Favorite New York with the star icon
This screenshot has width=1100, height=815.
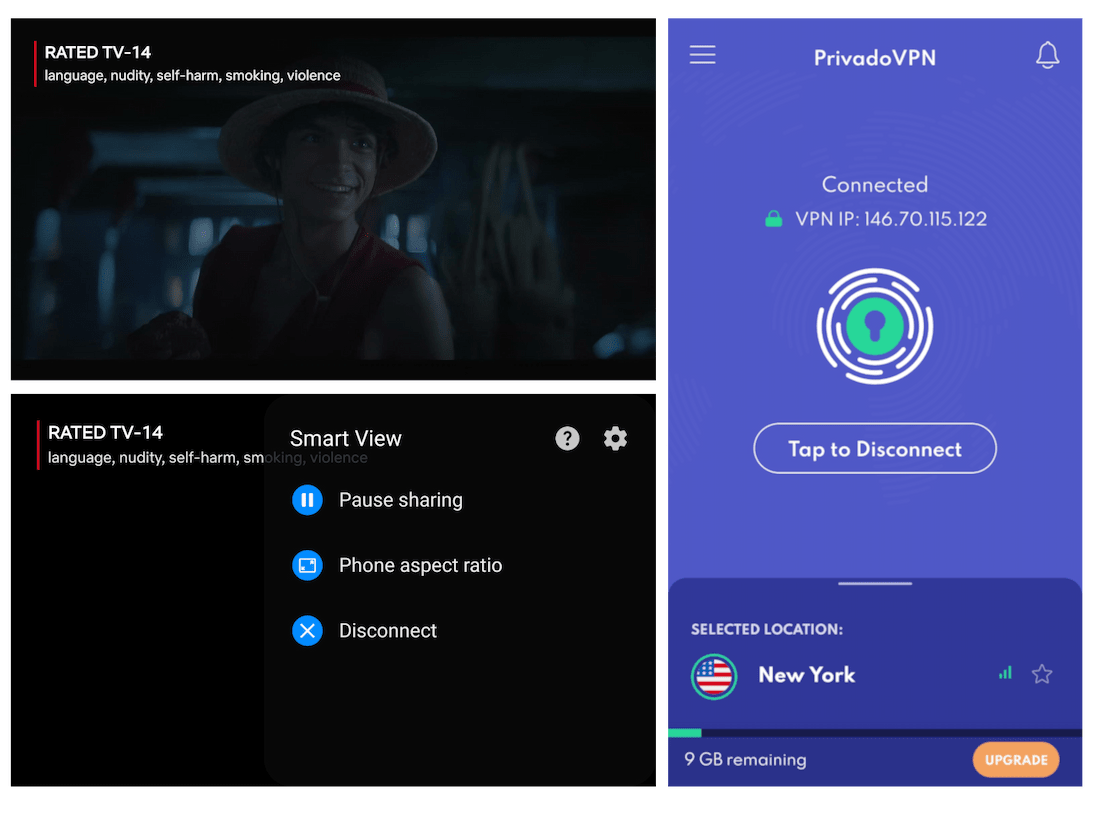pyautogui.click(x=1042, y=674)
